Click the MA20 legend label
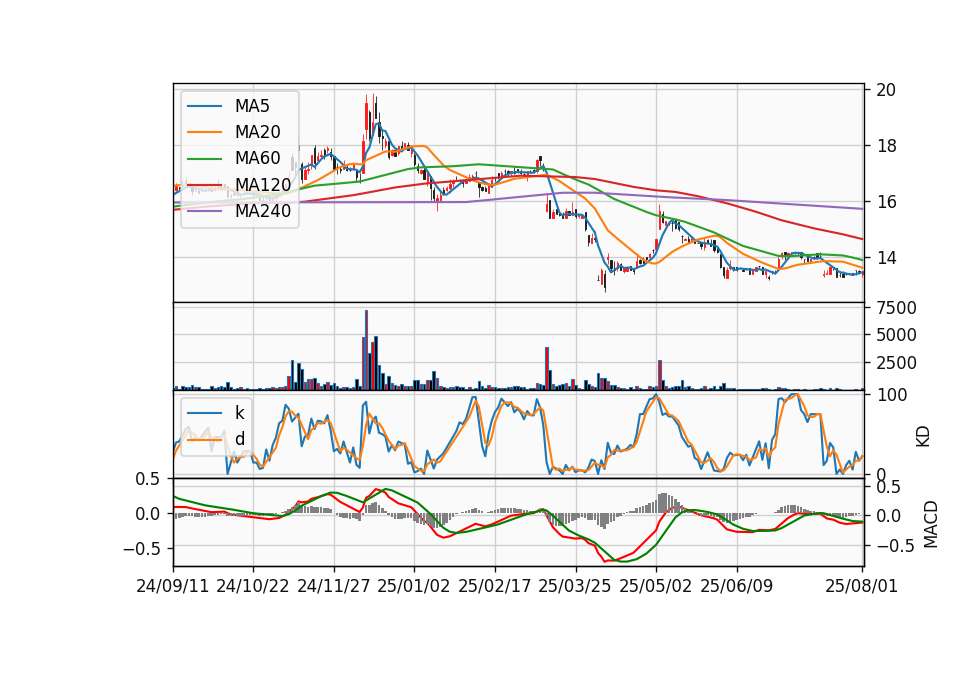The width and height of the screenshot is (960, 690). click(258, 132)
